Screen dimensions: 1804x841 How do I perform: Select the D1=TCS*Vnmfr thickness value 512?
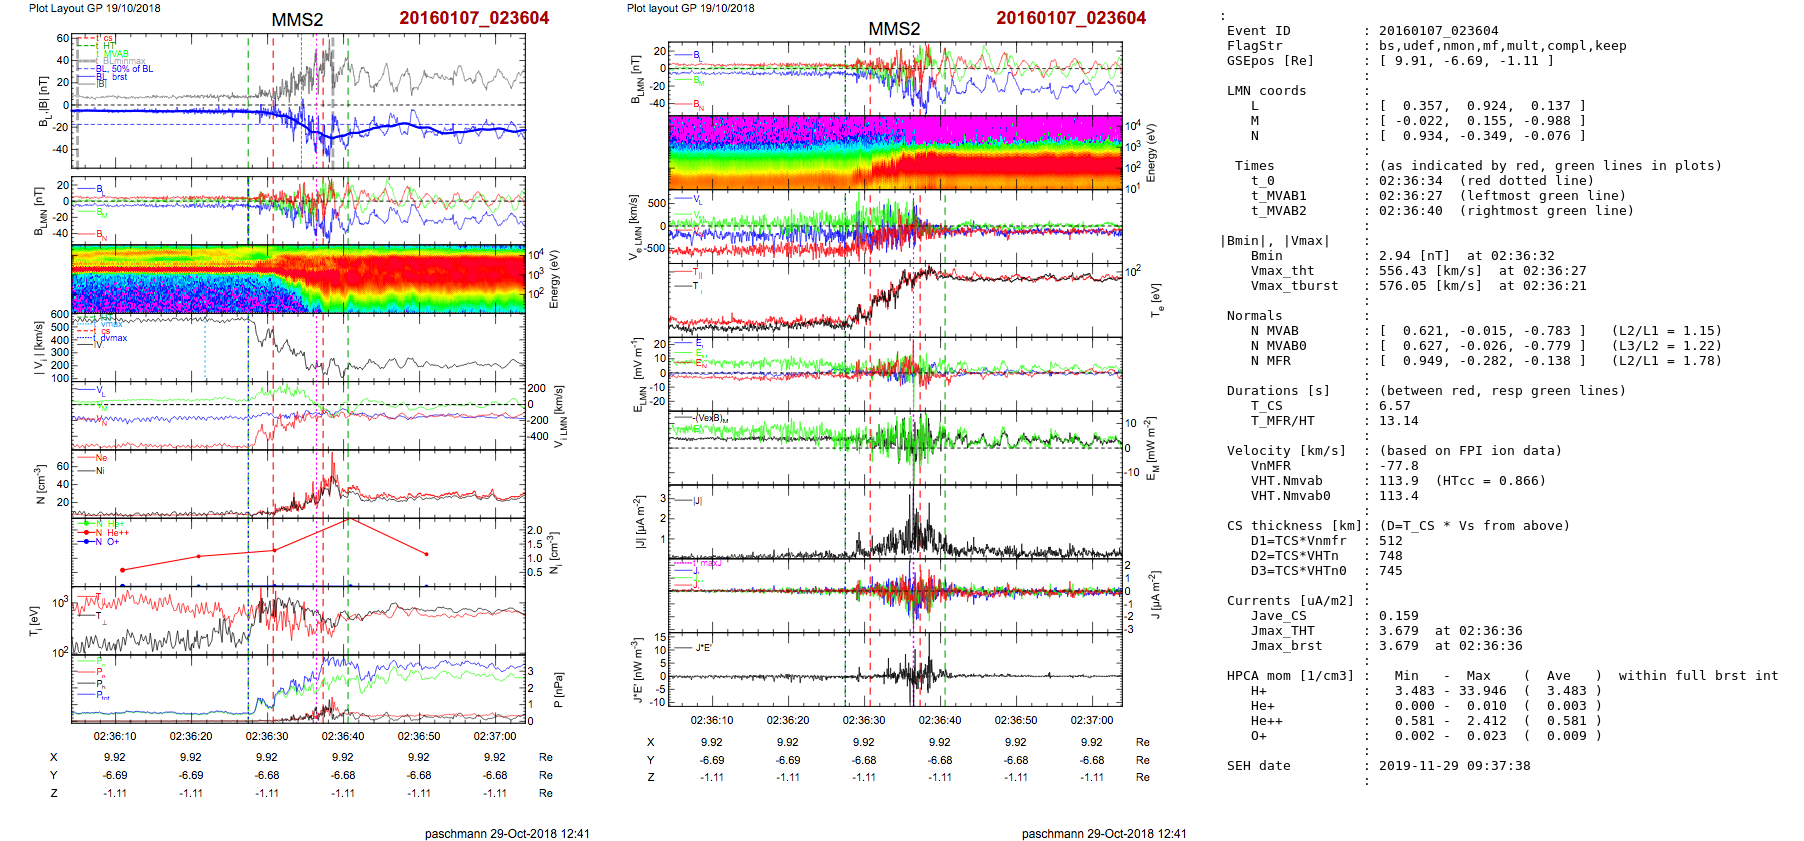pos(1391,541)
